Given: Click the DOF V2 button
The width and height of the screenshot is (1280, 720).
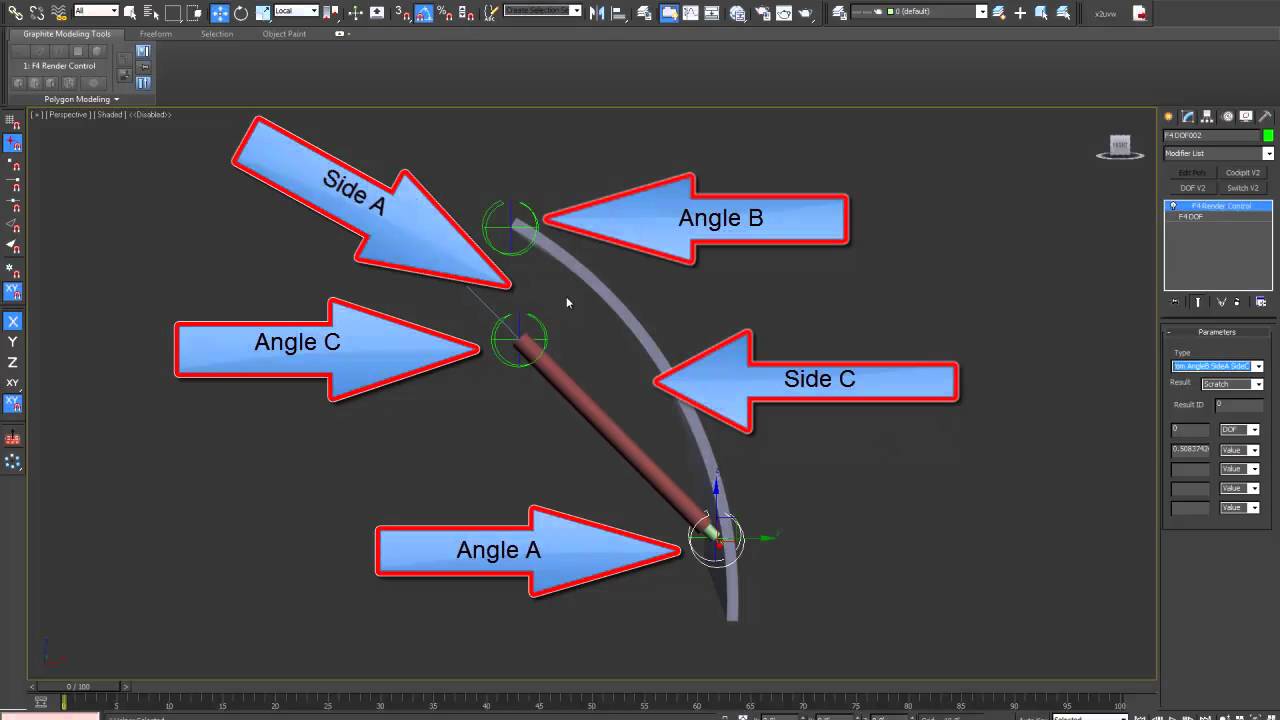Looking at the screenshot, I should (1193, 188).
